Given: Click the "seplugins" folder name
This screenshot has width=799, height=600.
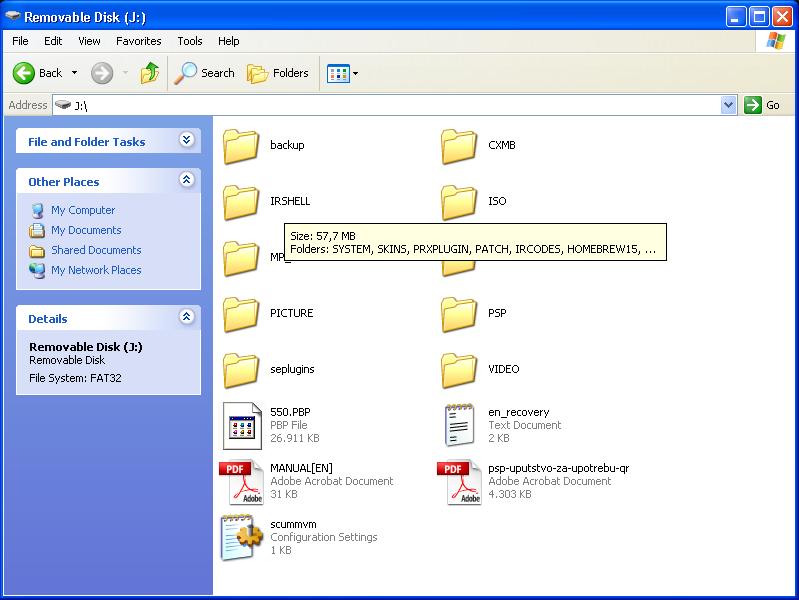Looking at the screenshot, I should point(292,369).
